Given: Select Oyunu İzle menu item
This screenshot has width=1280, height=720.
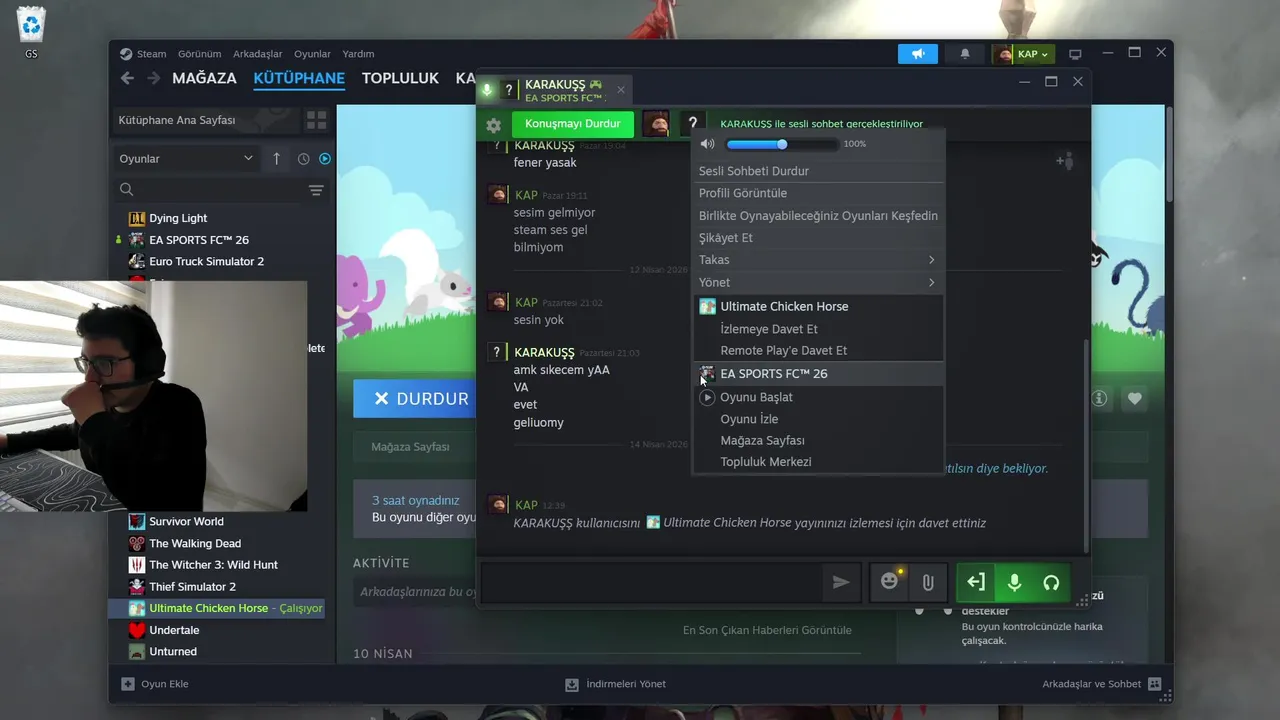Looking at the screenshot, I should pos(818,419).
